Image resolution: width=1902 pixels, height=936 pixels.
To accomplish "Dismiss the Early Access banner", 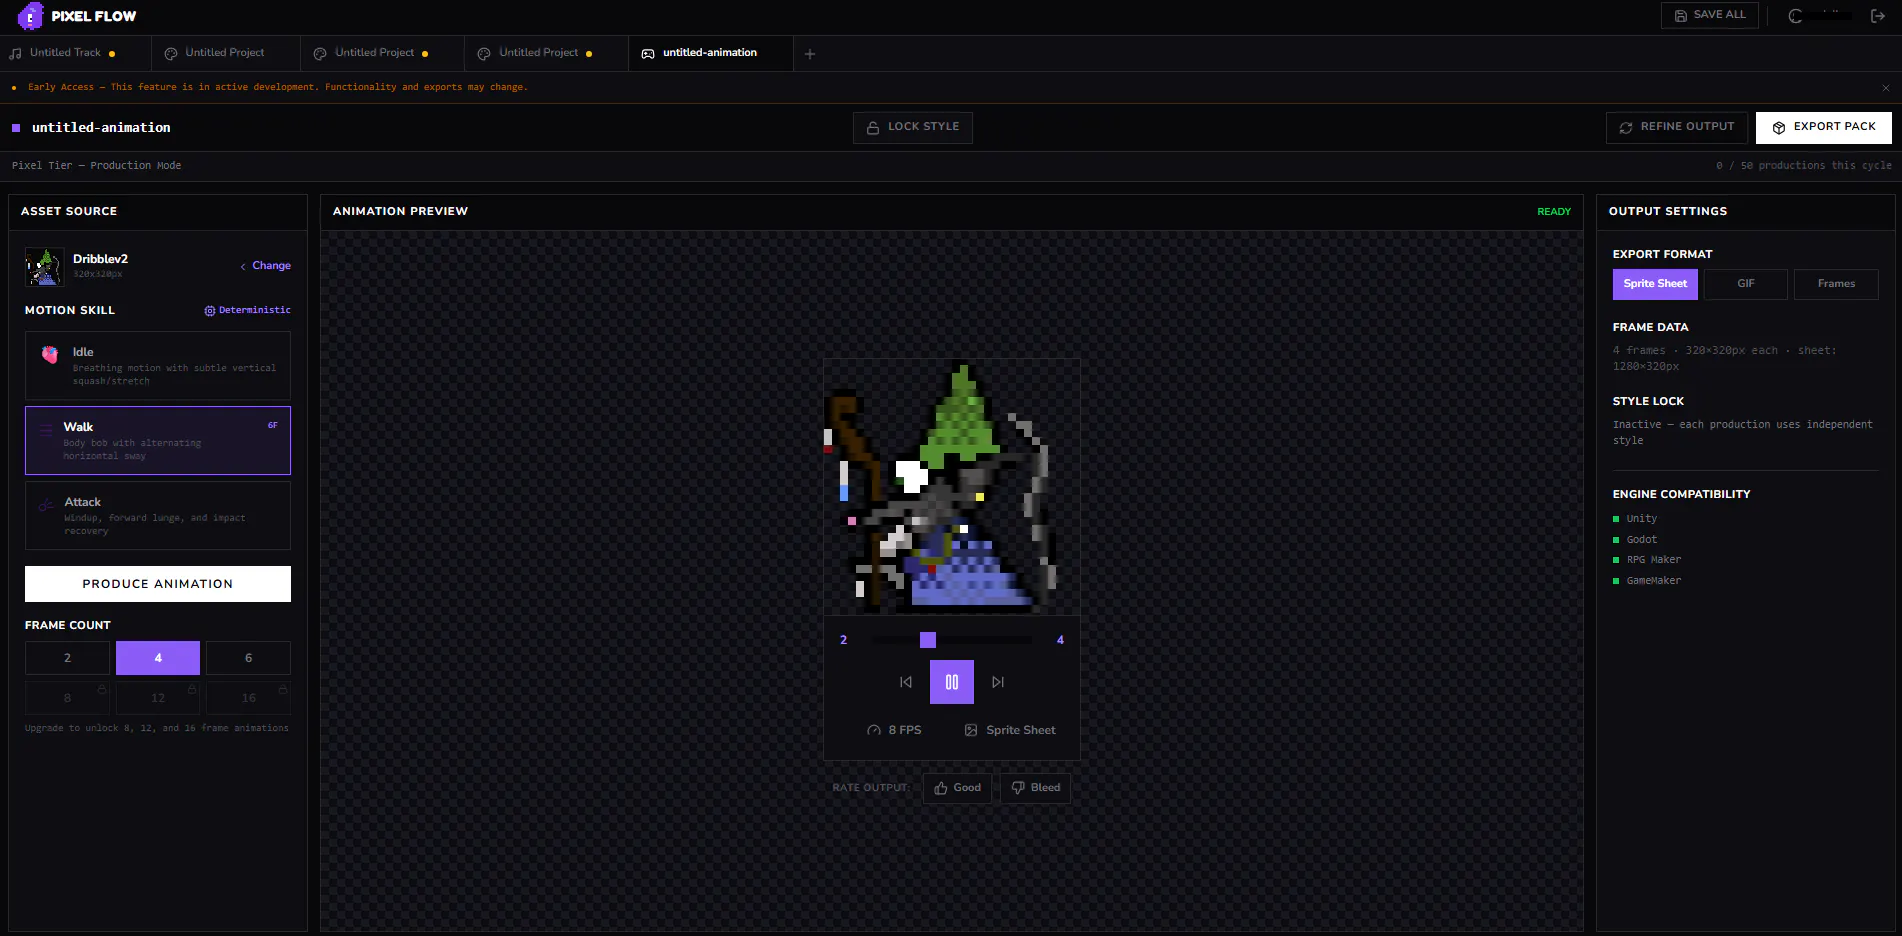I will 1885,88.
